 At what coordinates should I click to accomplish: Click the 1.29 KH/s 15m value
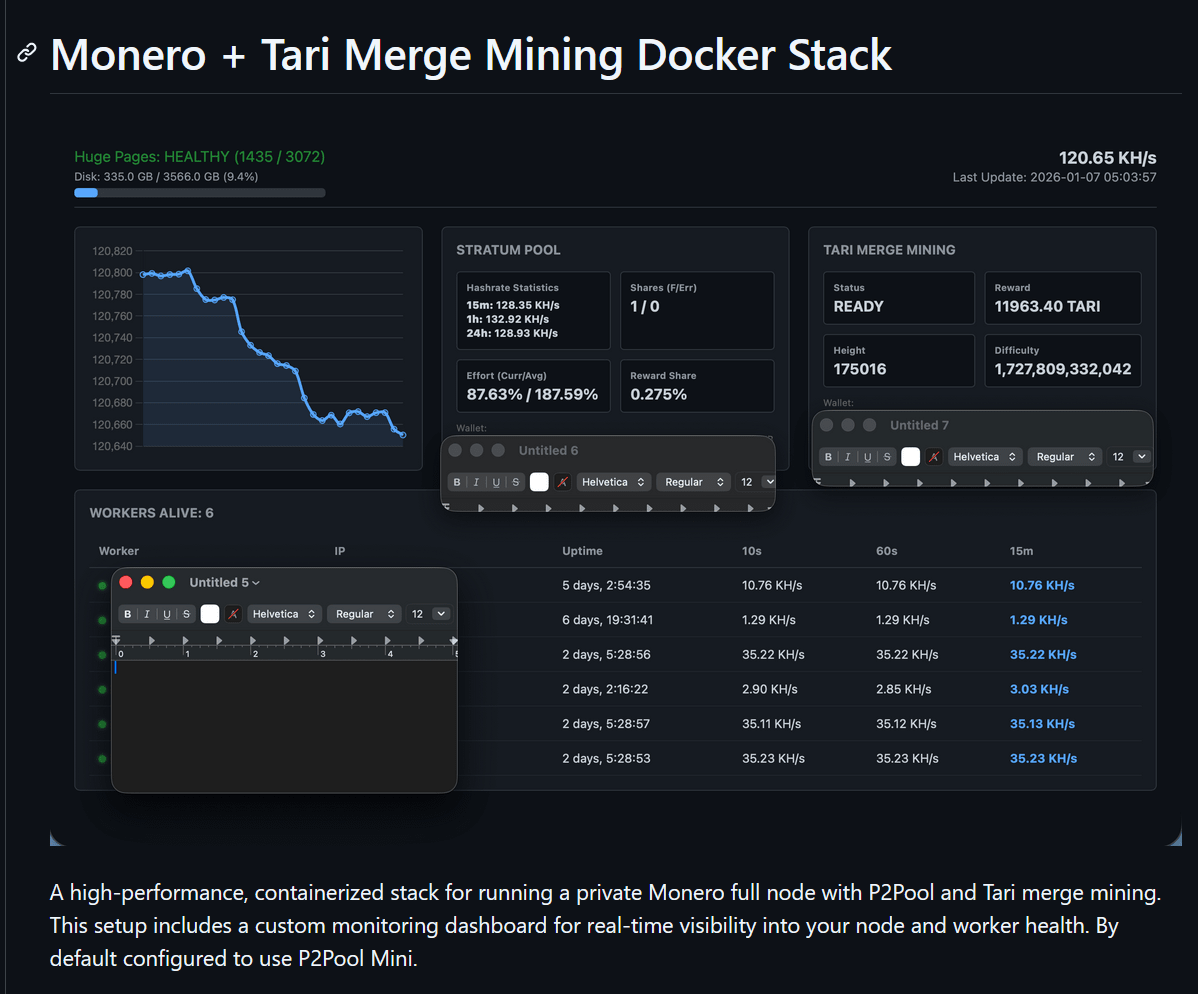click(1038, 620)
